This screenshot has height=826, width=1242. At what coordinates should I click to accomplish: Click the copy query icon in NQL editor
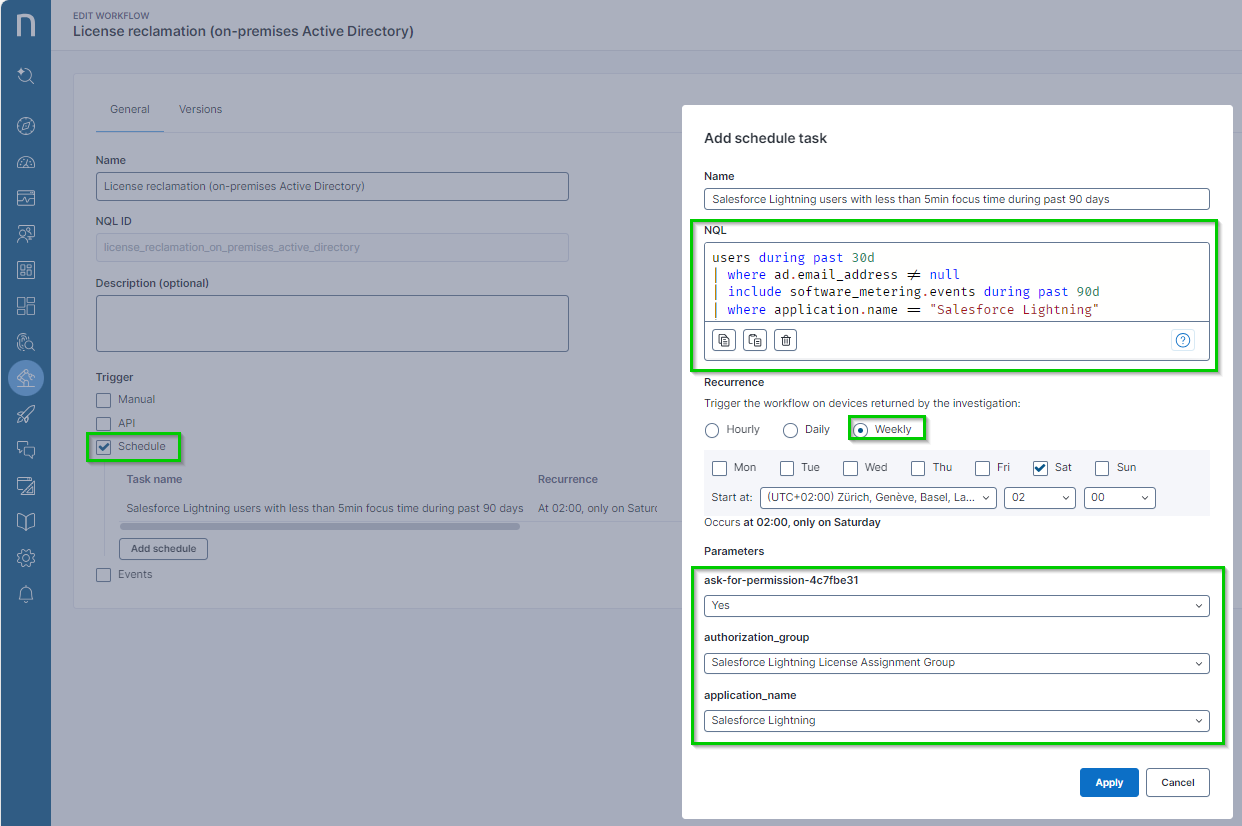click(x=725, y=341)
